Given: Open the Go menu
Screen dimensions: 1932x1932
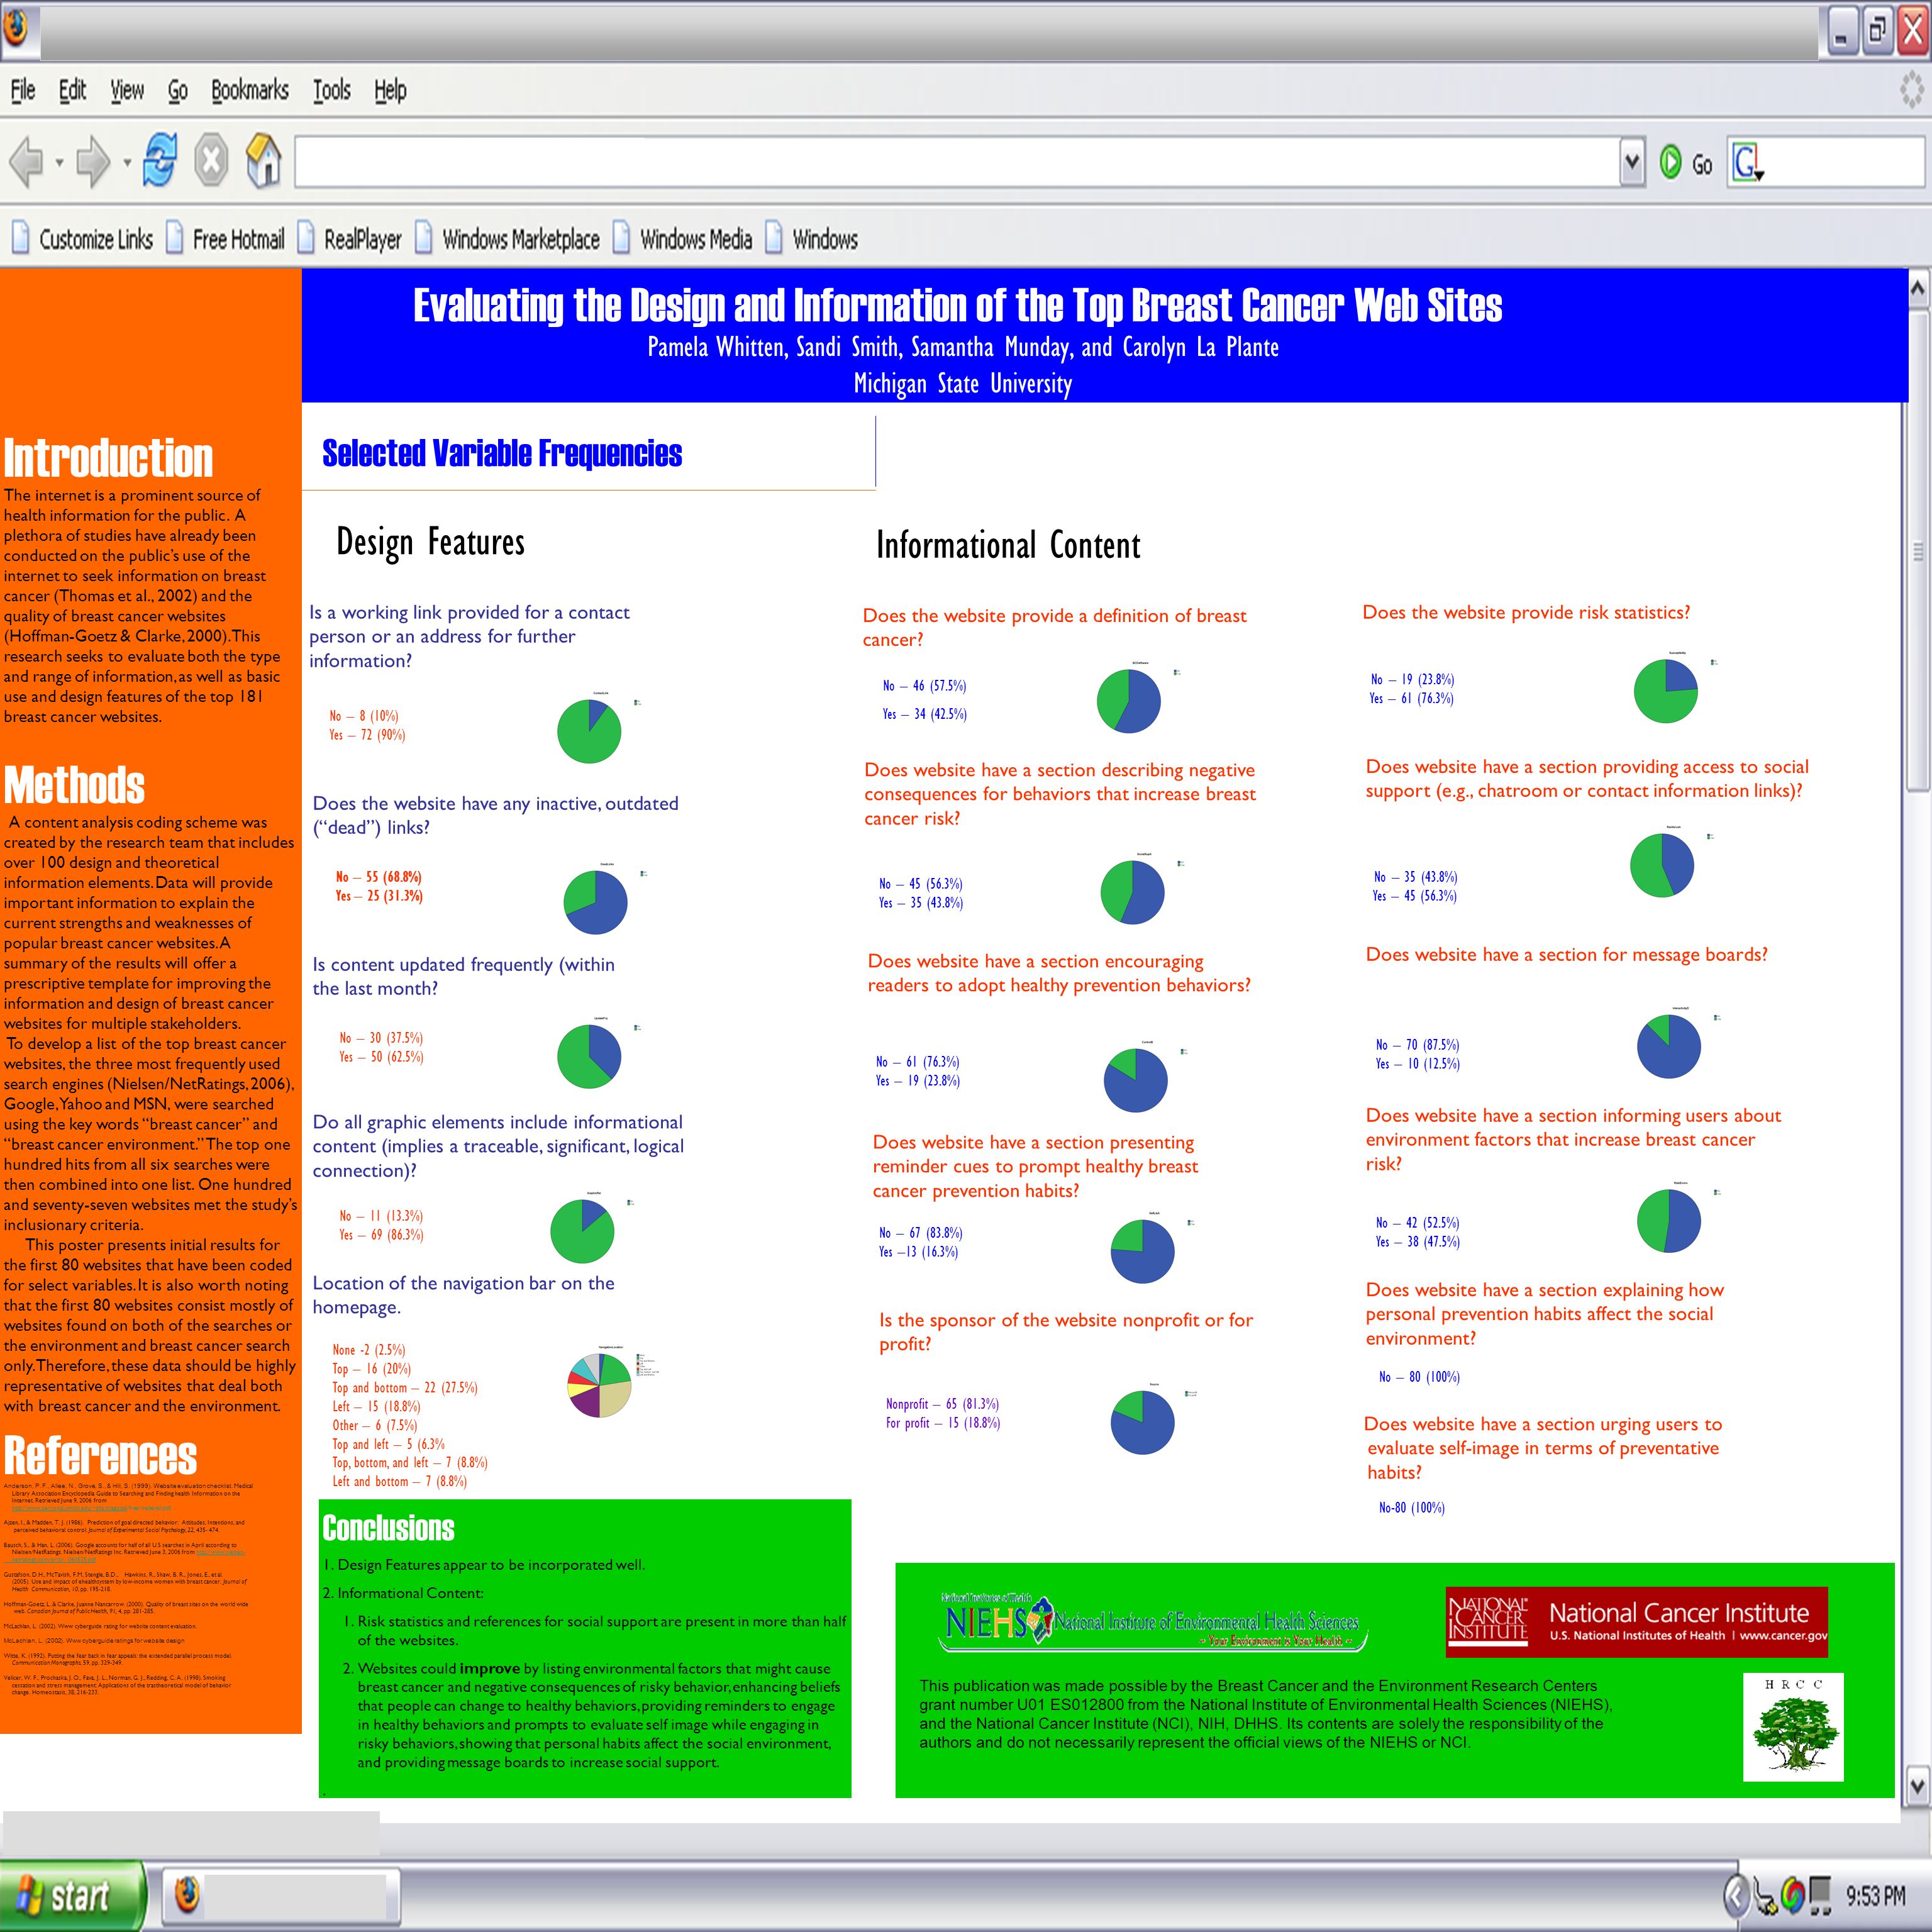Looking at the screenshot, I should 178,91.
